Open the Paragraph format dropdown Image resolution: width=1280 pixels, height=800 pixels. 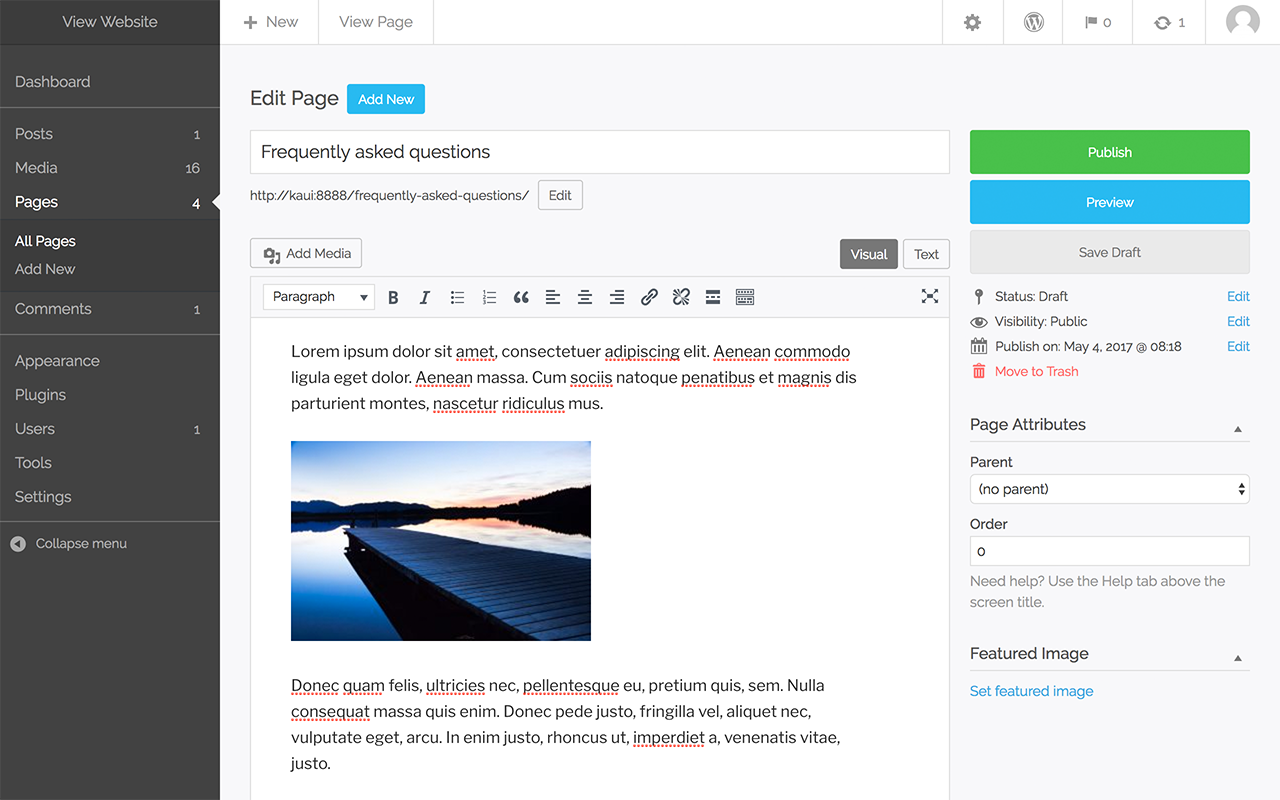click(x=319, y=297)
